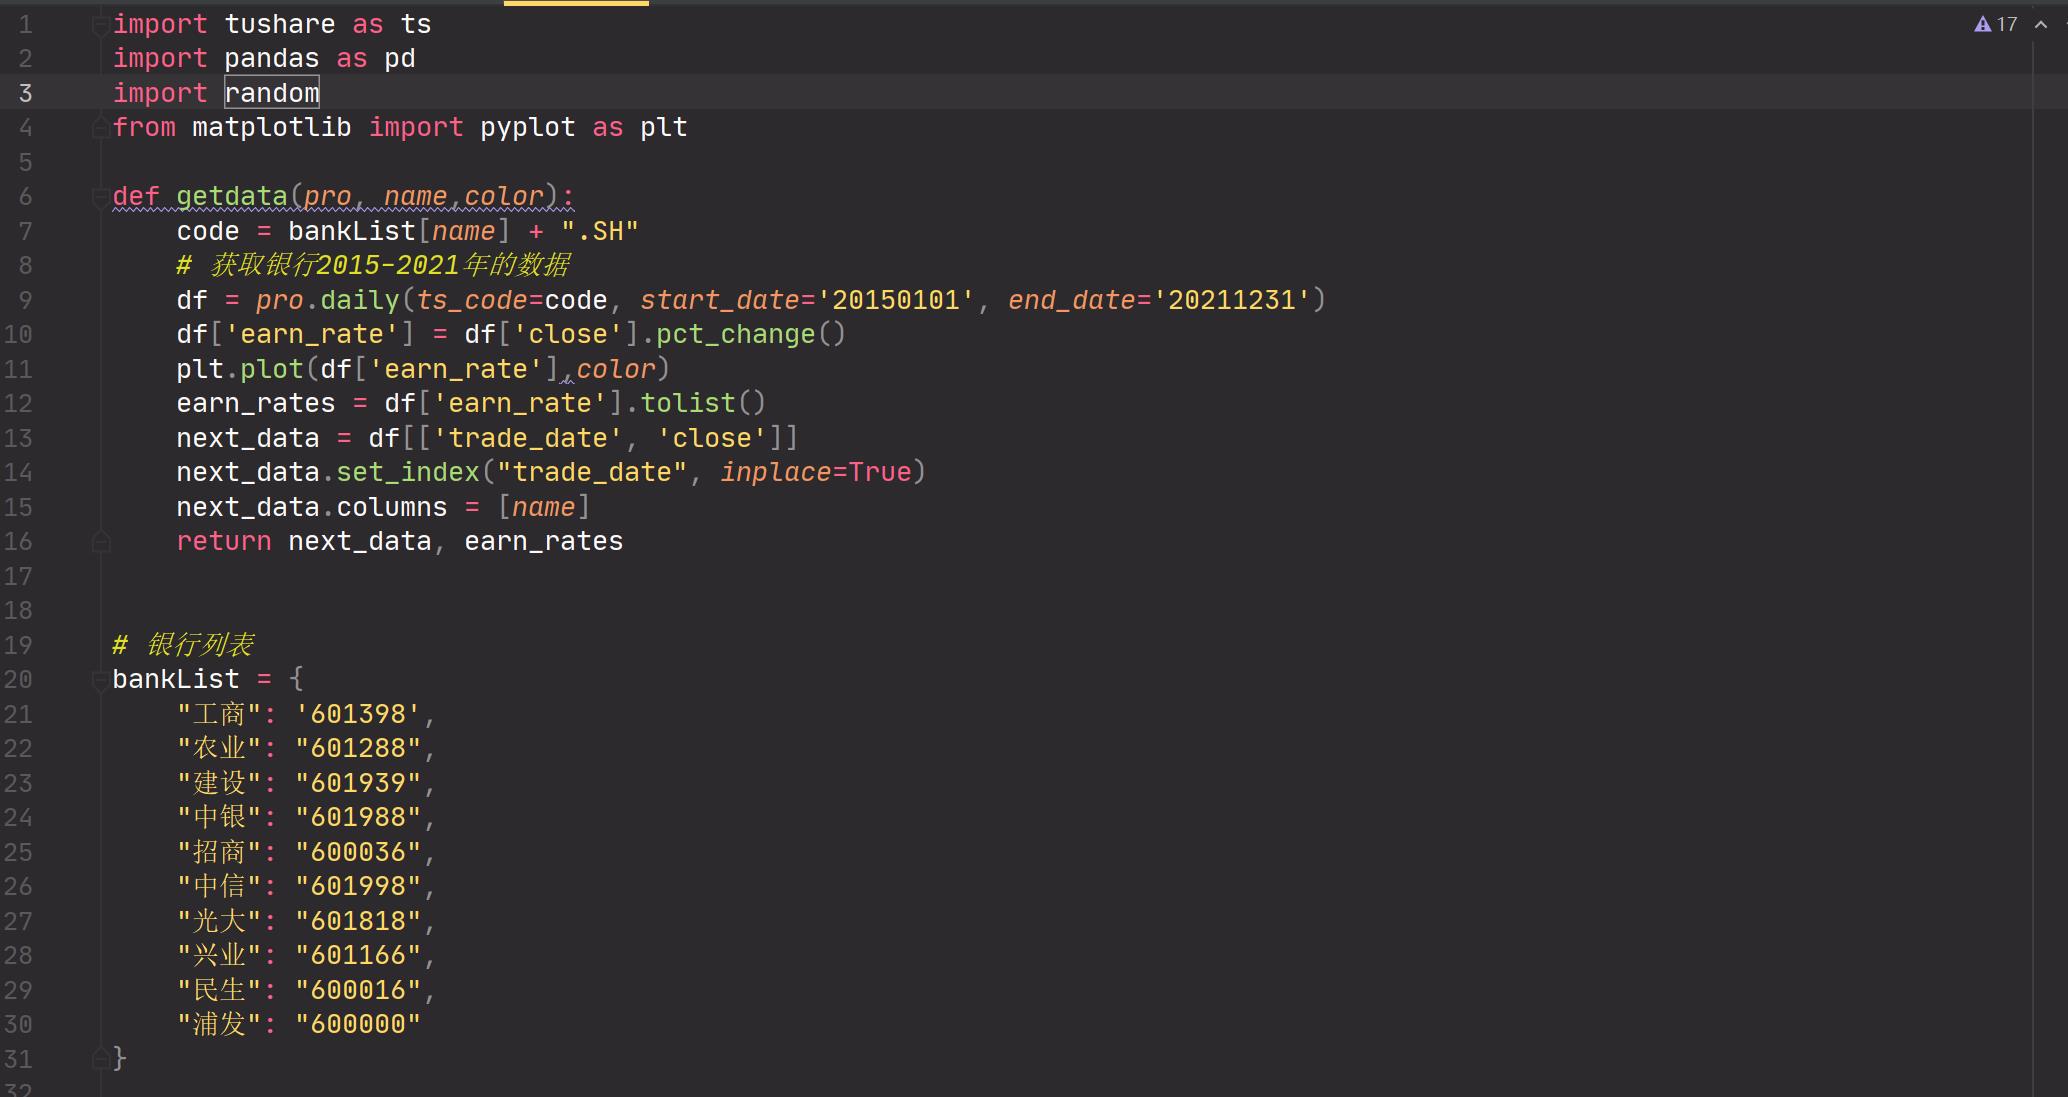Viewport: 2068px width, 1097px height.
Task: Collapse the import block fold marker on line 1
Action: coord(101,25)
